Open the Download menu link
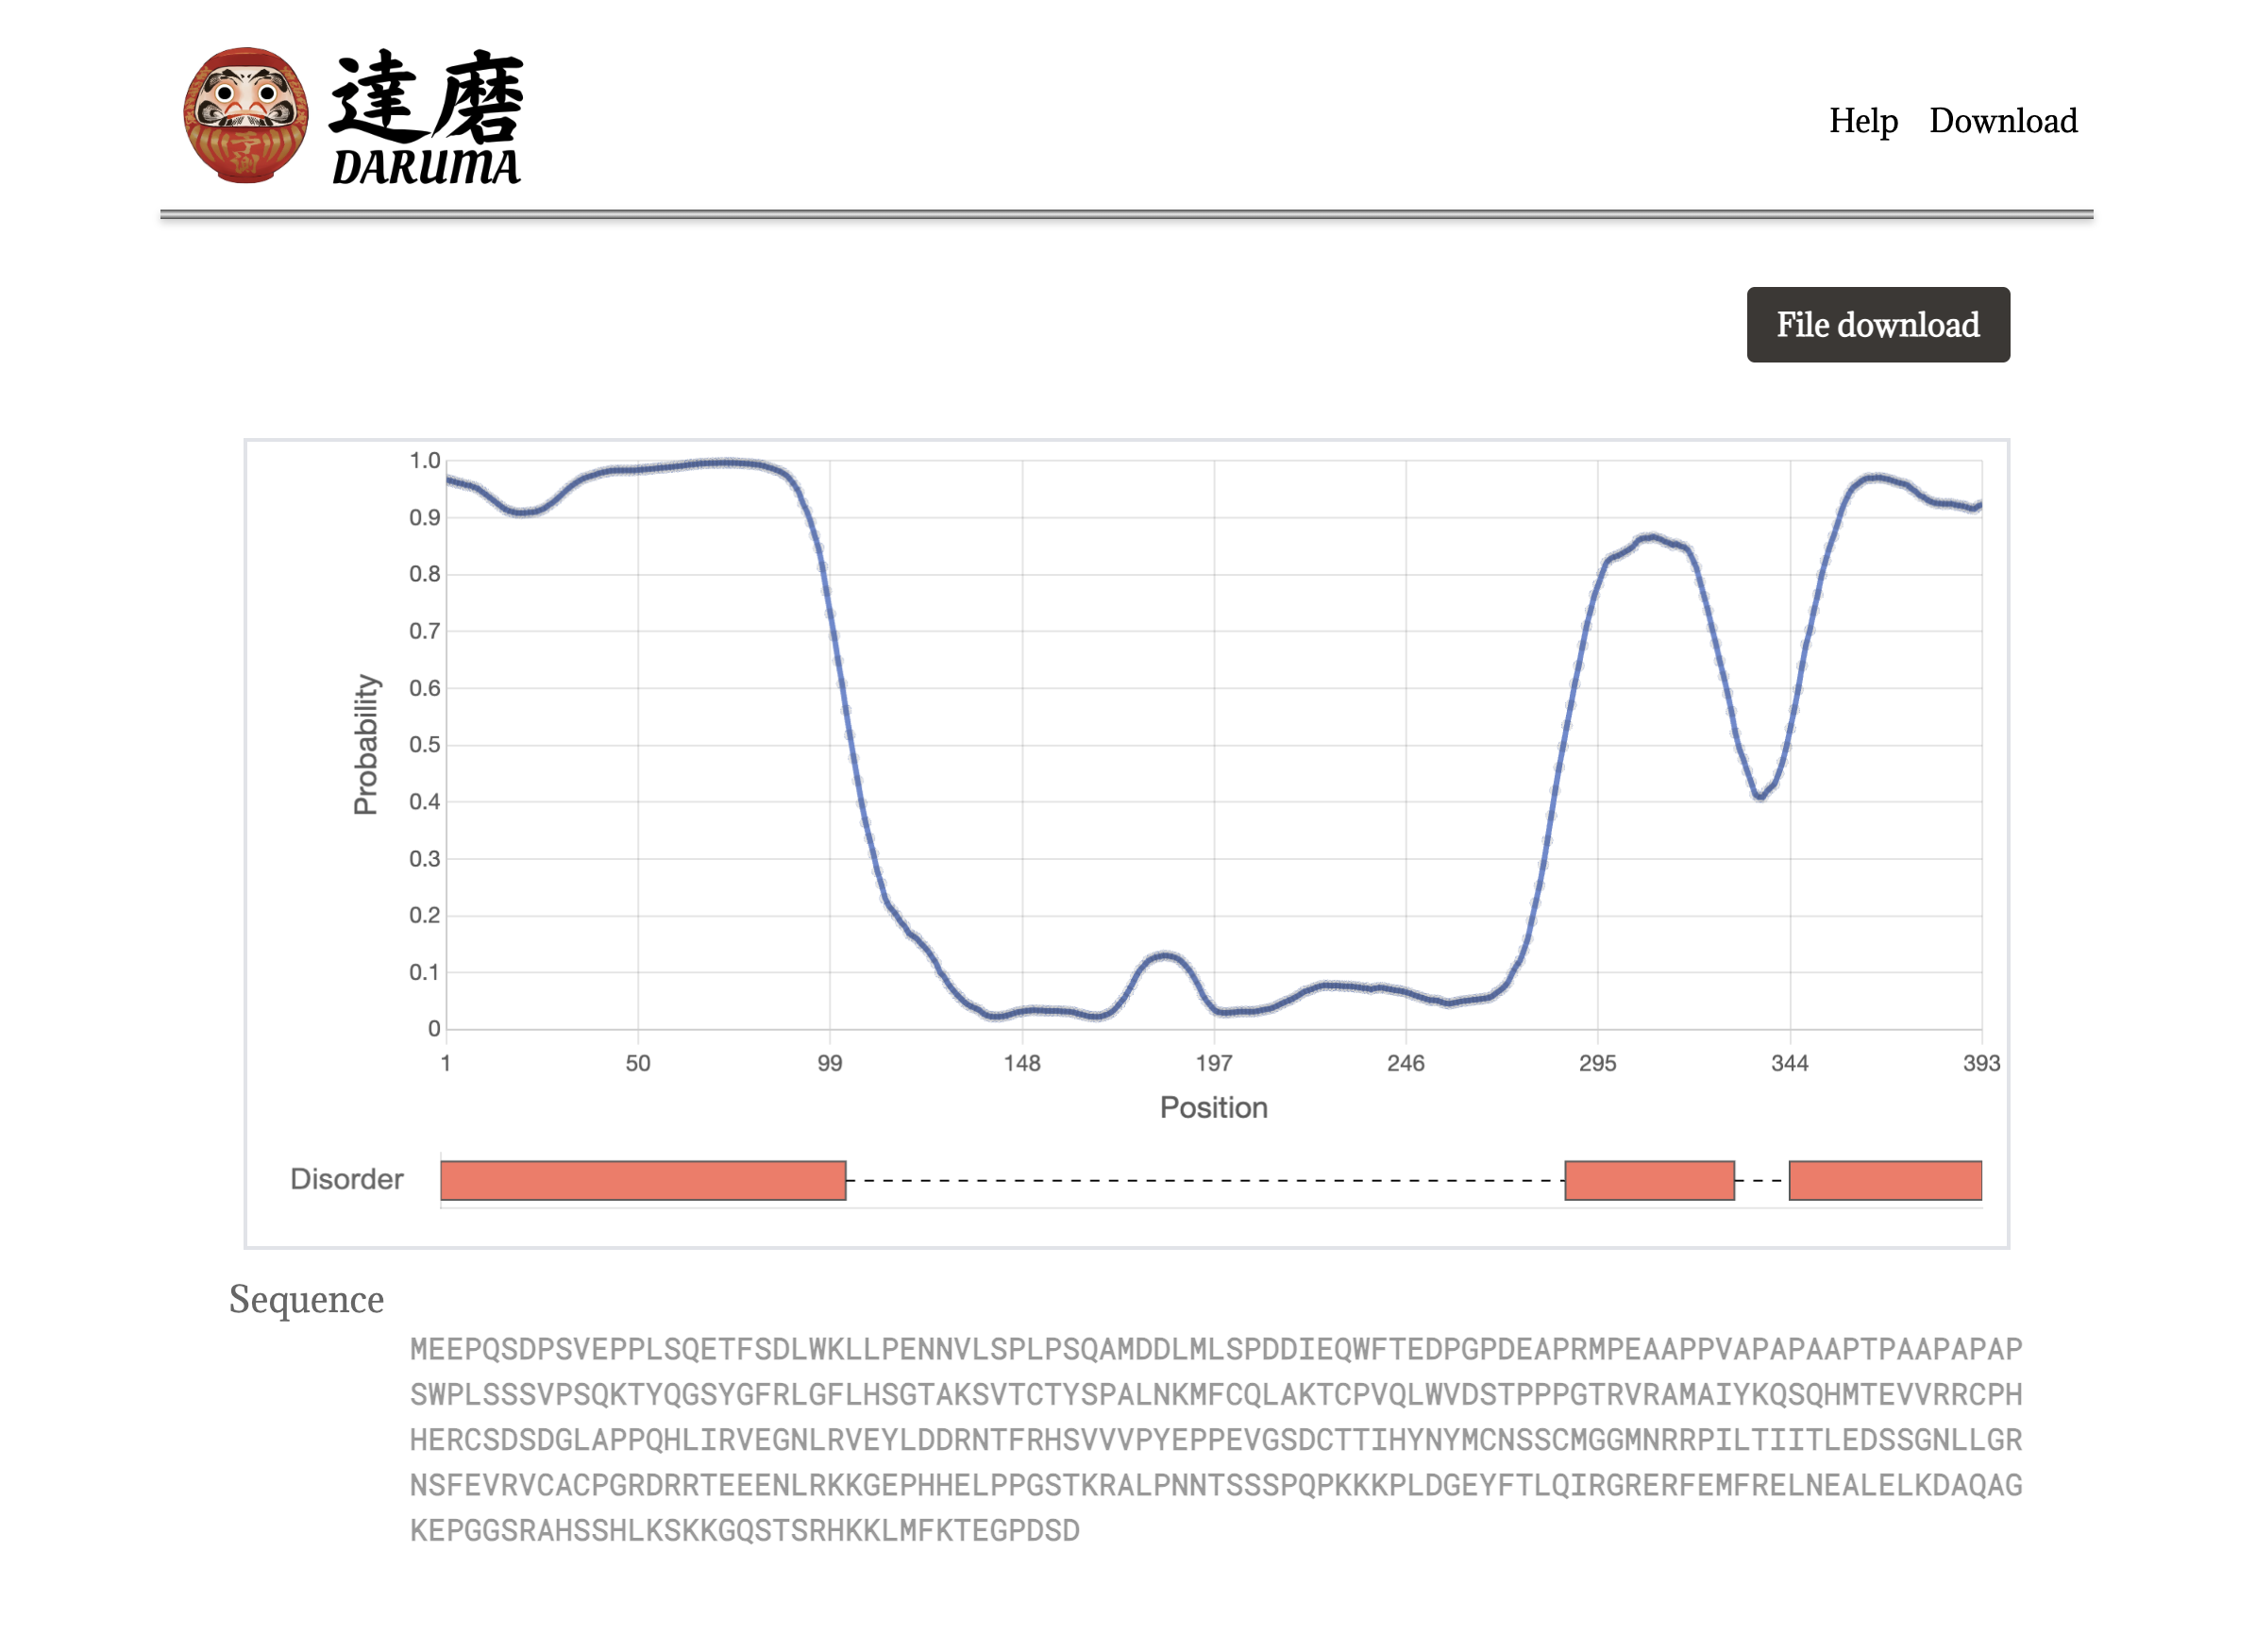This screenshot has height=1652, width=2256. click(x=2002, y=121)
